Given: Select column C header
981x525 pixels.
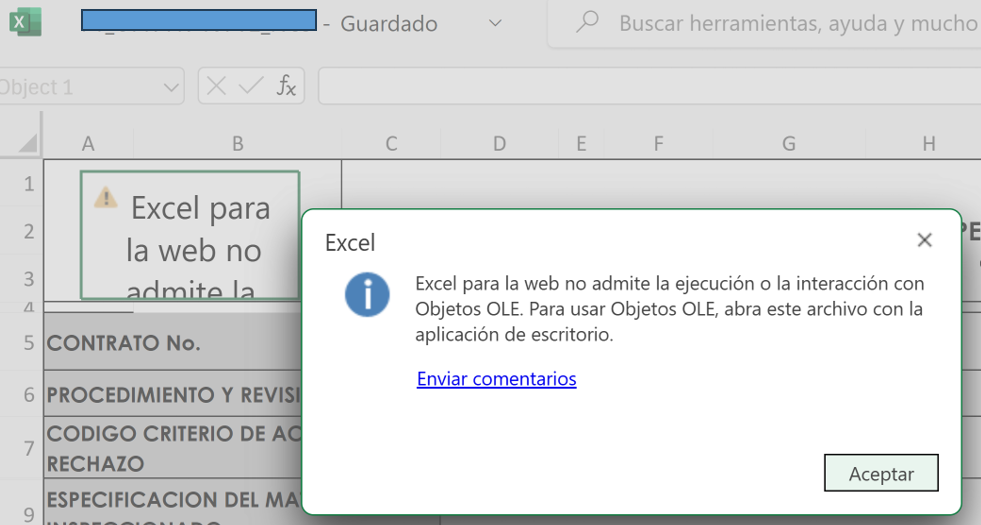Looking at the screenshot, I should (x=391, y=144).
